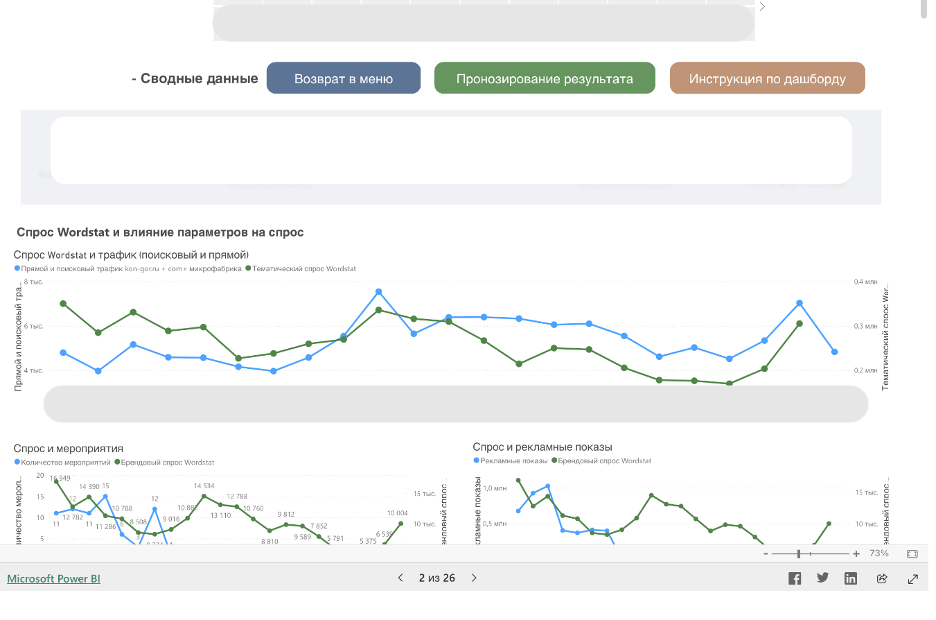Viewport: 936px width, 620px height.
Task: Zoom in with the plus icon
Action: (x=856, y=553)
